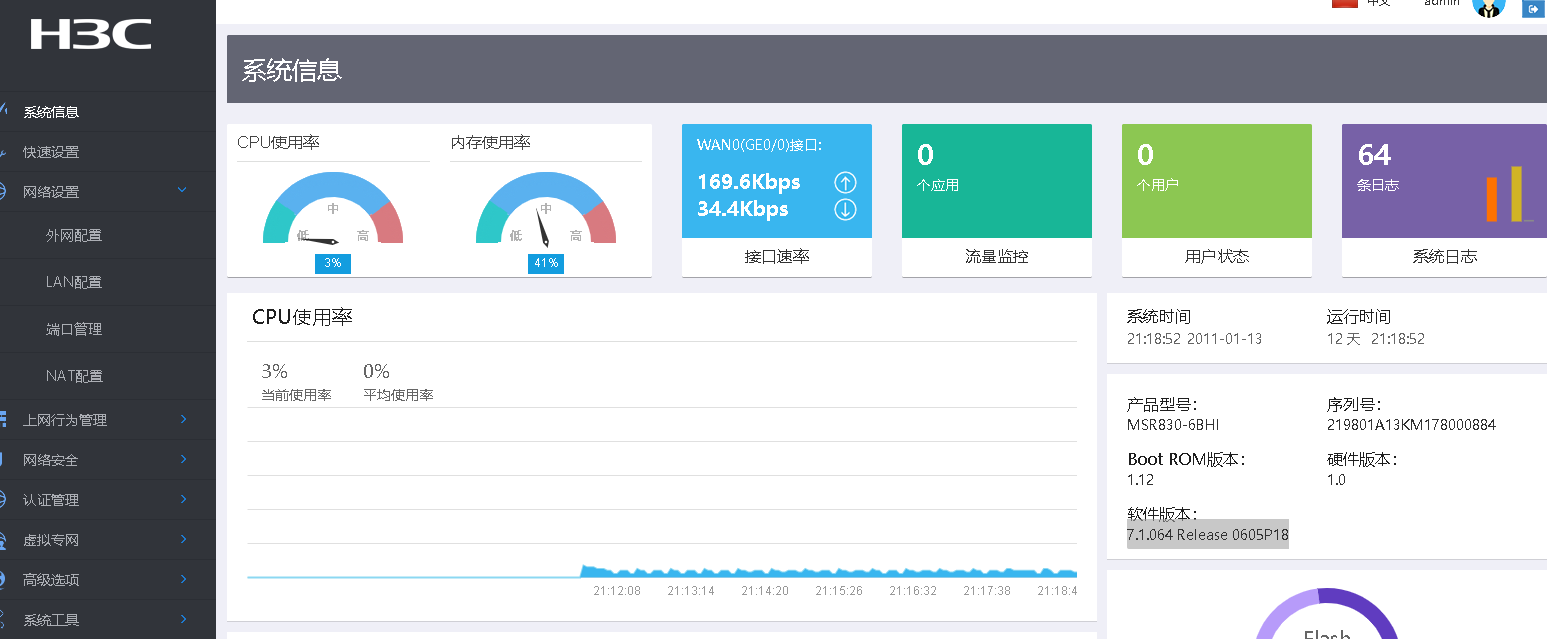
Task: Click the CPU usage area chart
Action: click(662, 492)
